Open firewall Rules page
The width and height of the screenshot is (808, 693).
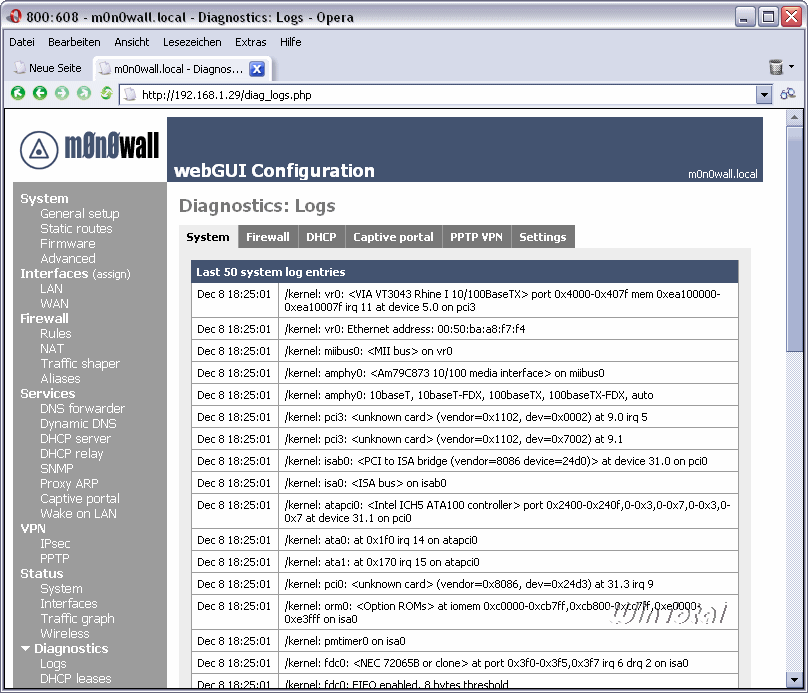pyautogui.click(x=56, y=333)
